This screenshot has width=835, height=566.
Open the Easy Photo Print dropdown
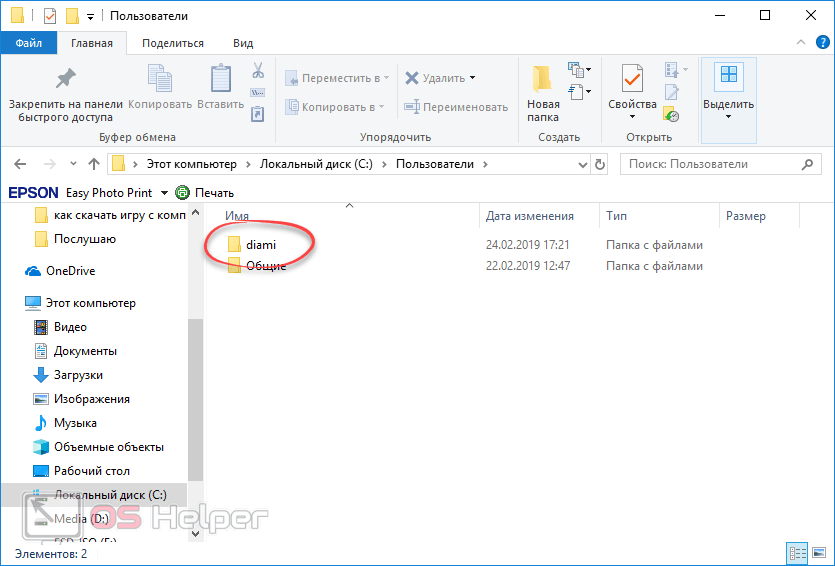162,193
